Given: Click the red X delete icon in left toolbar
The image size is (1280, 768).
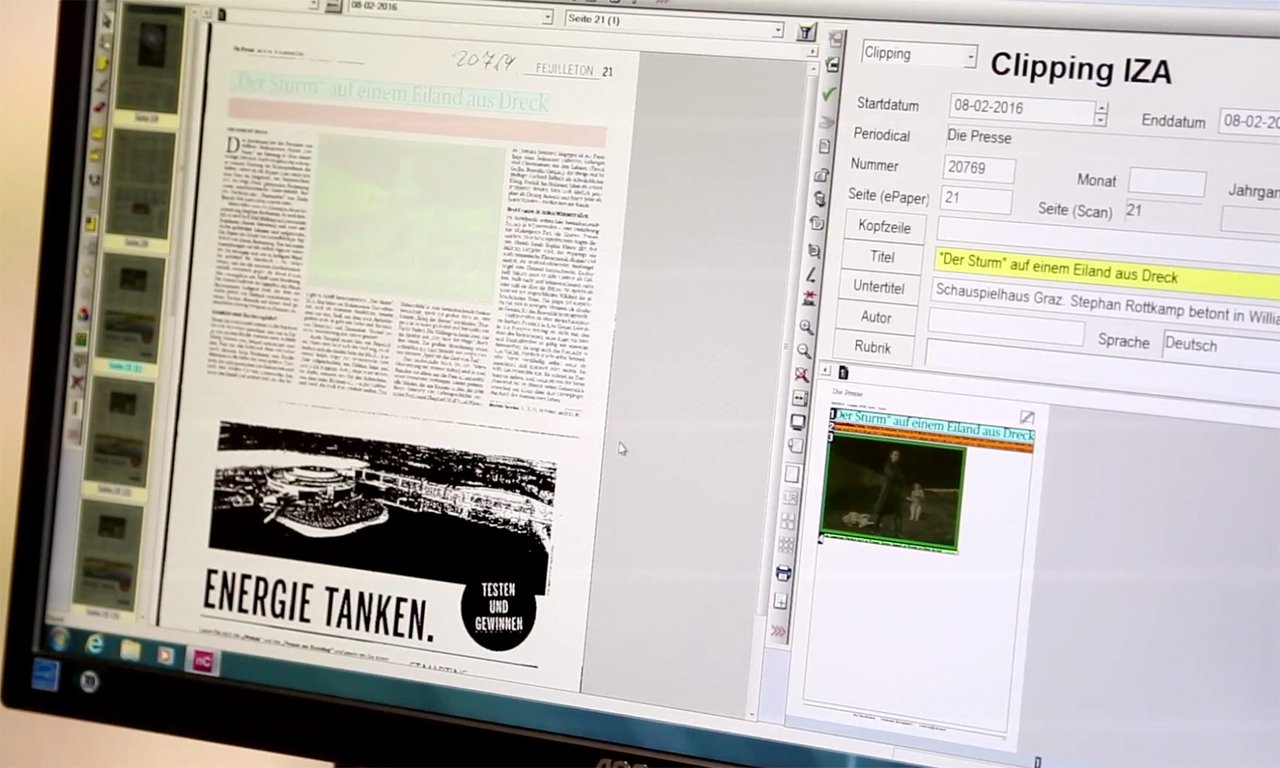Looking at the screenshot, I should click(77, 382).
